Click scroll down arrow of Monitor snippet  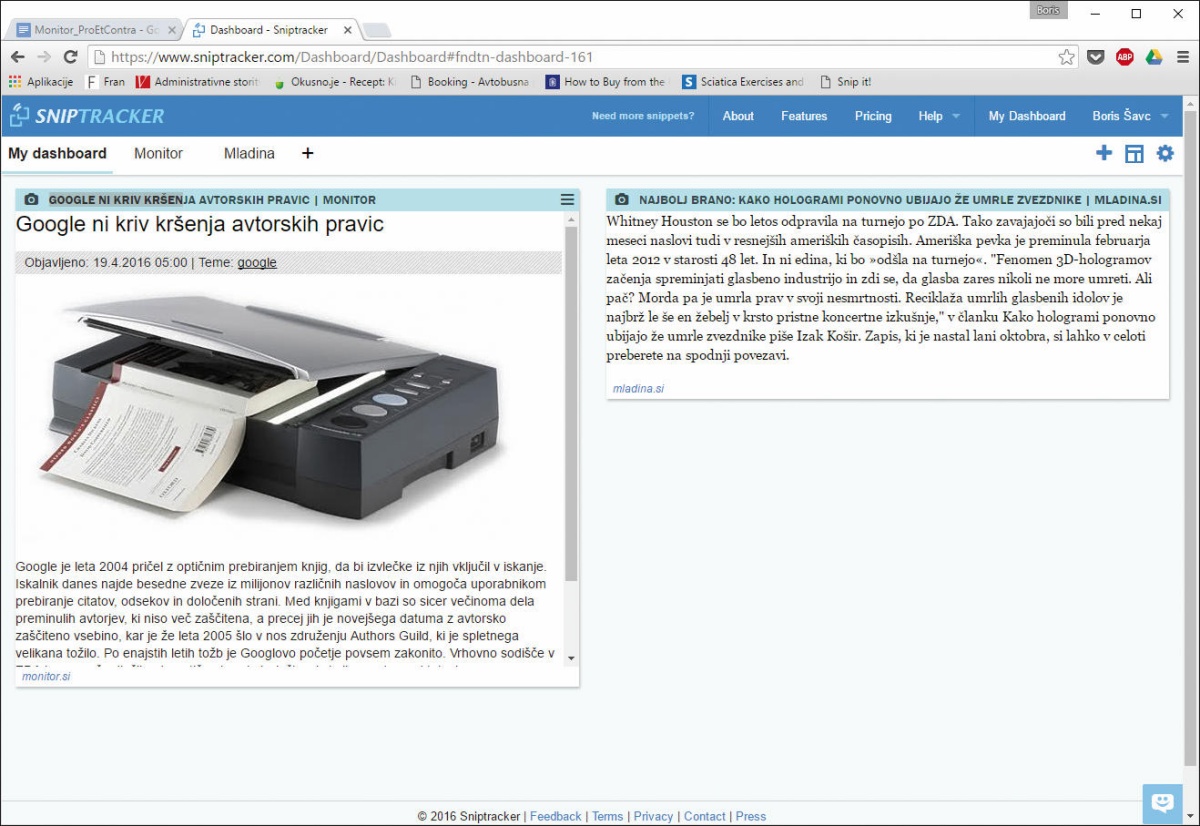[x=571, y=658]
